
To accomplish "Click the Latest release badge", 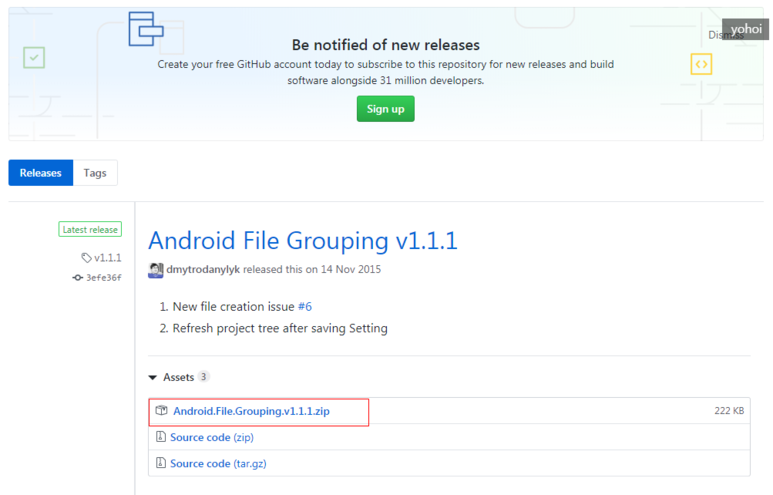I will [90, 229].
